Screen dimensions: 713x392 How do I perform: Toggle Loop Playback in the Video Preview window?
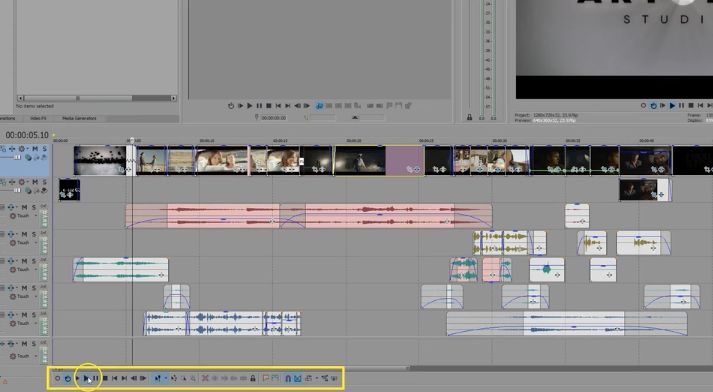653,106
